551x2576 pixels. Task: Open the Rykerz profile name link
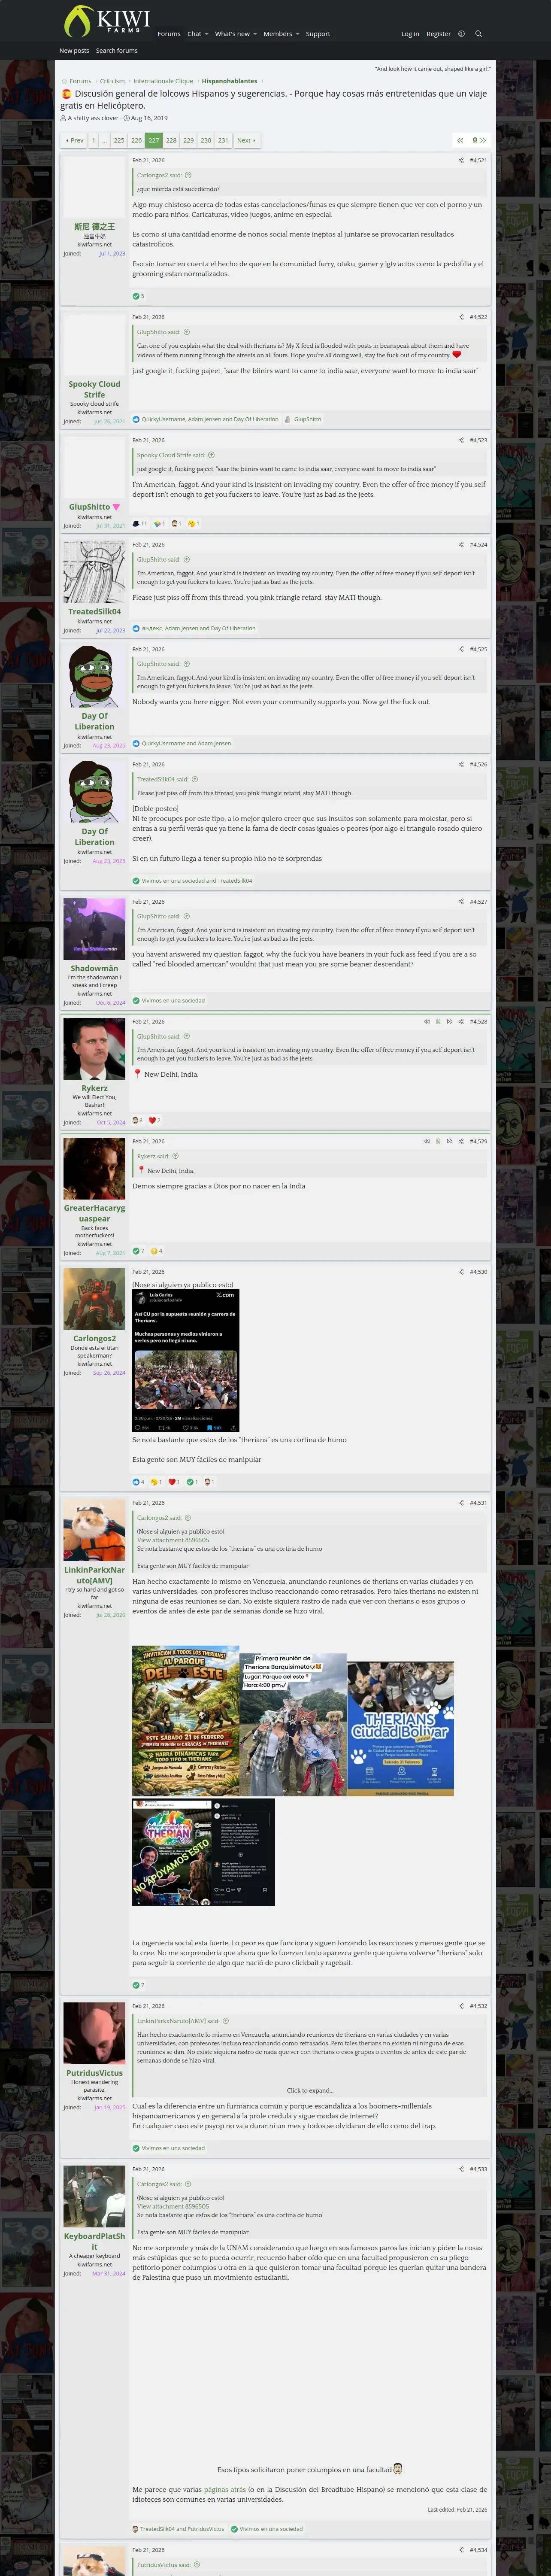pyautogui.click(x=94, y=1088)
